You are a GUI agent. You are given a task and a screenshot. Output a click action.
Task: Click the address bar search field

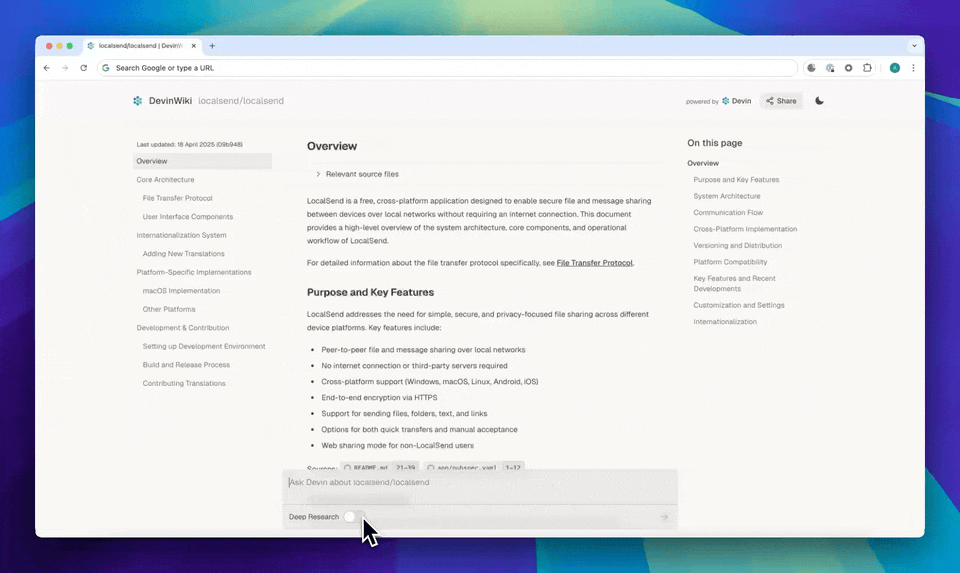[447, 68]
